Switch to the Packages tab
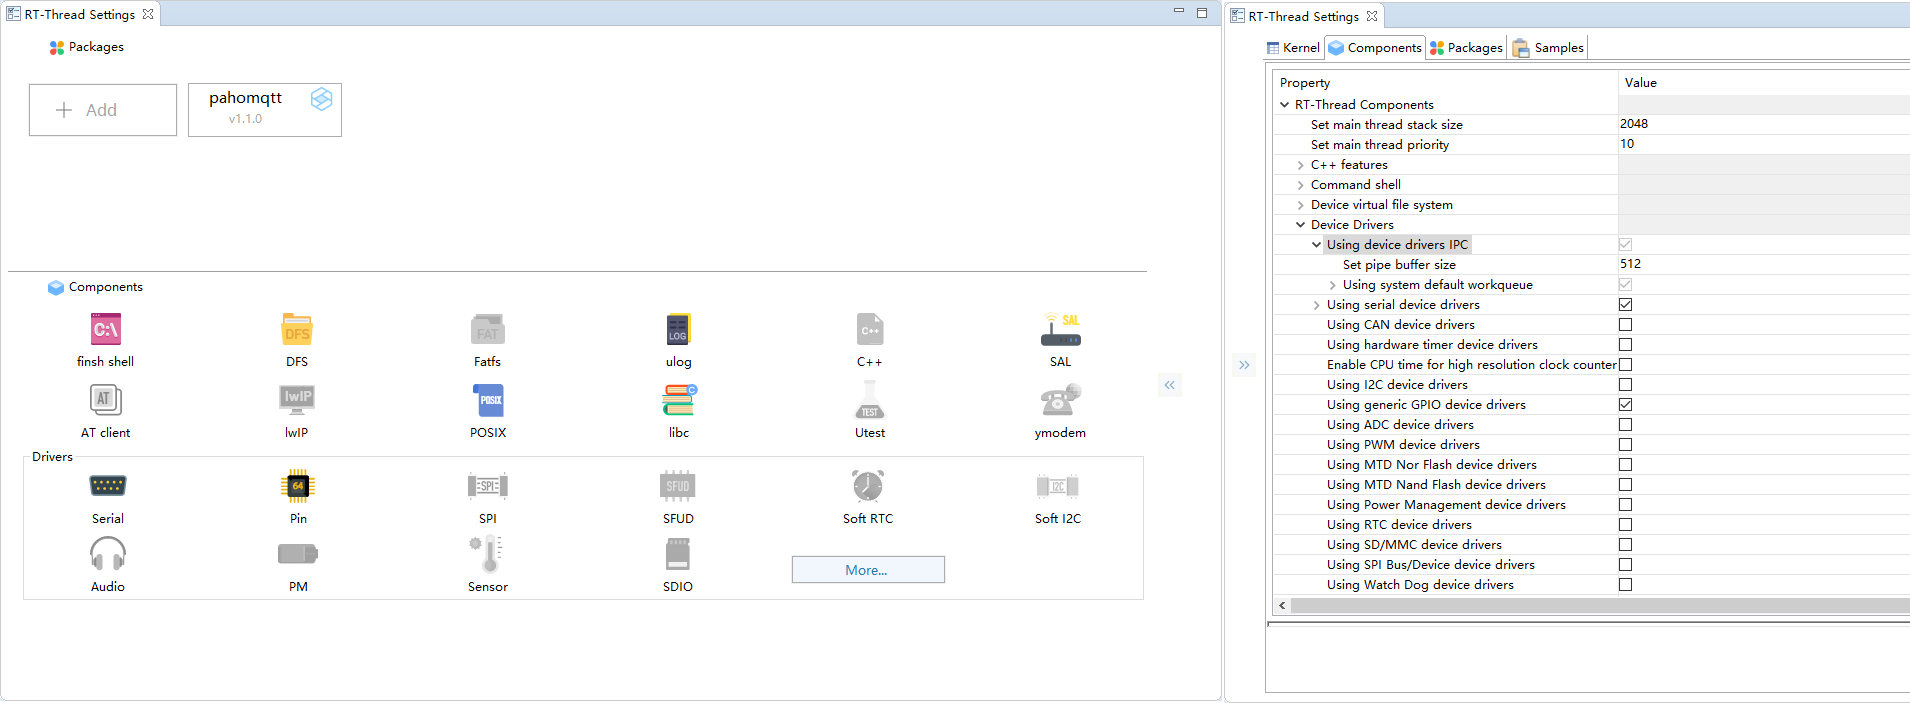 tap(1466, 47)
